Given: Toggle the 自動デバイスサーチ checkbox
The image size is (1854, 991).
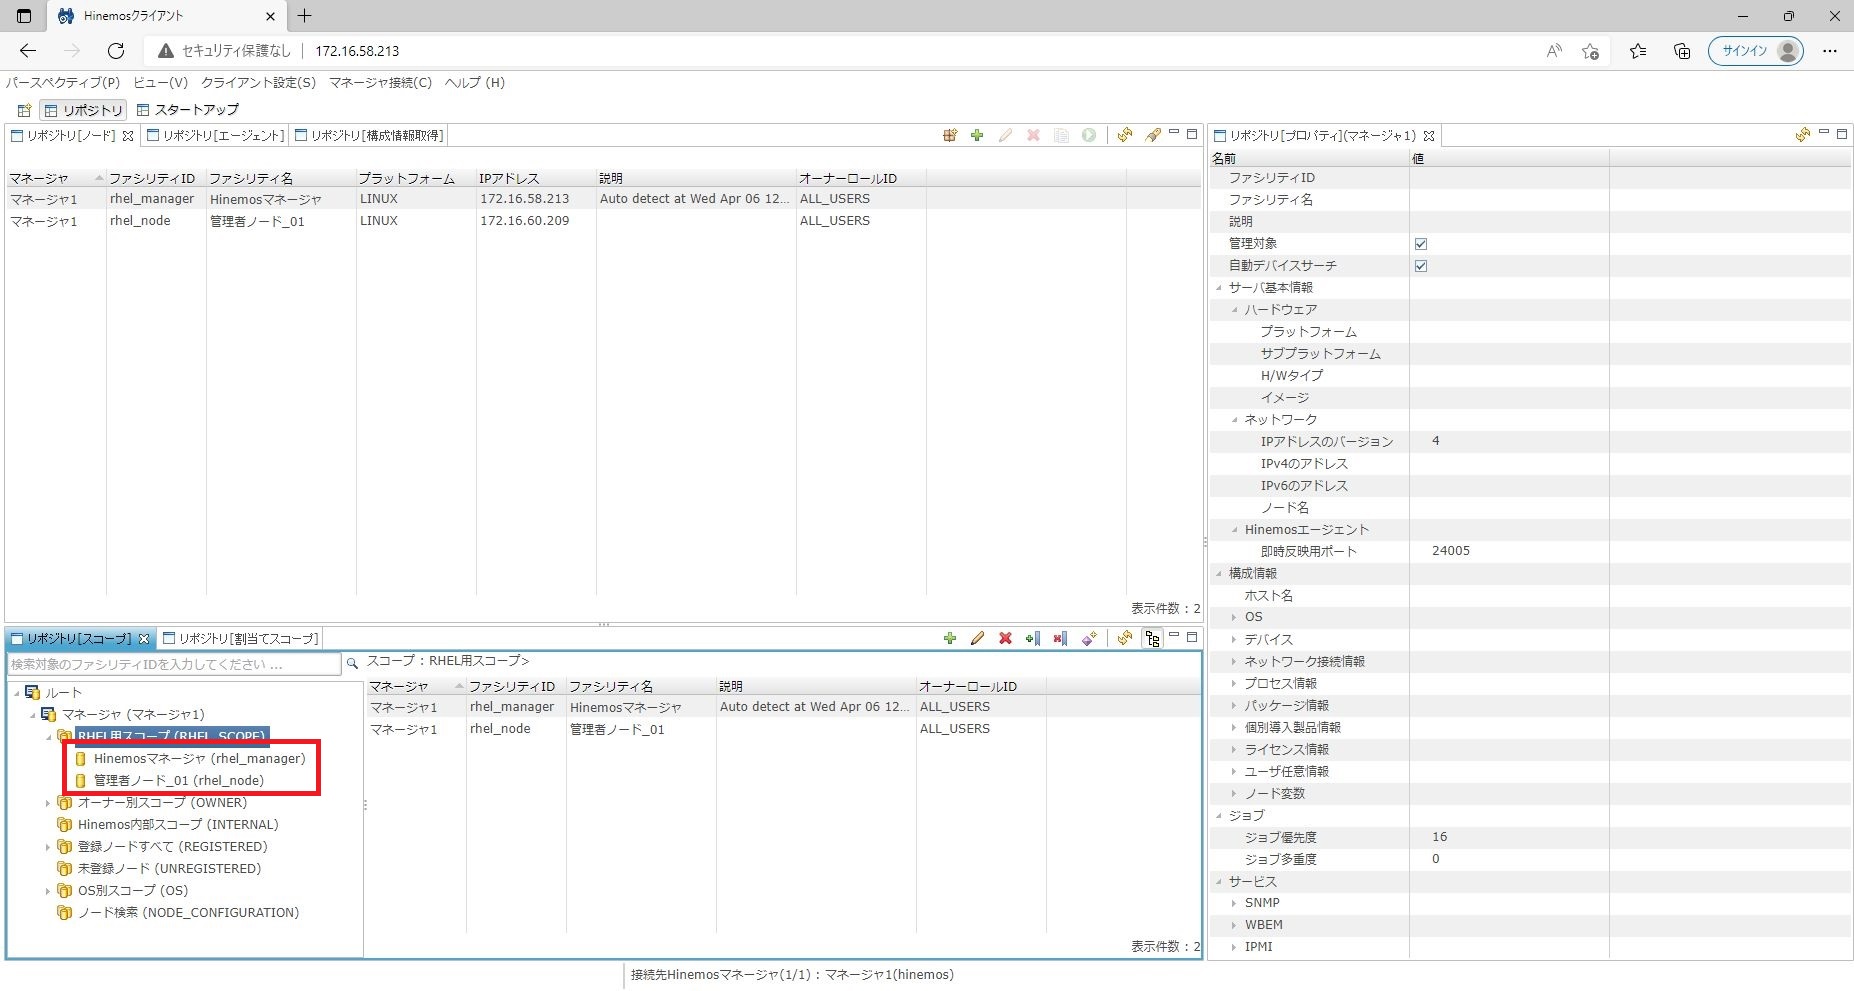Looking at the screenshot, I should [x=1421, y=266].
